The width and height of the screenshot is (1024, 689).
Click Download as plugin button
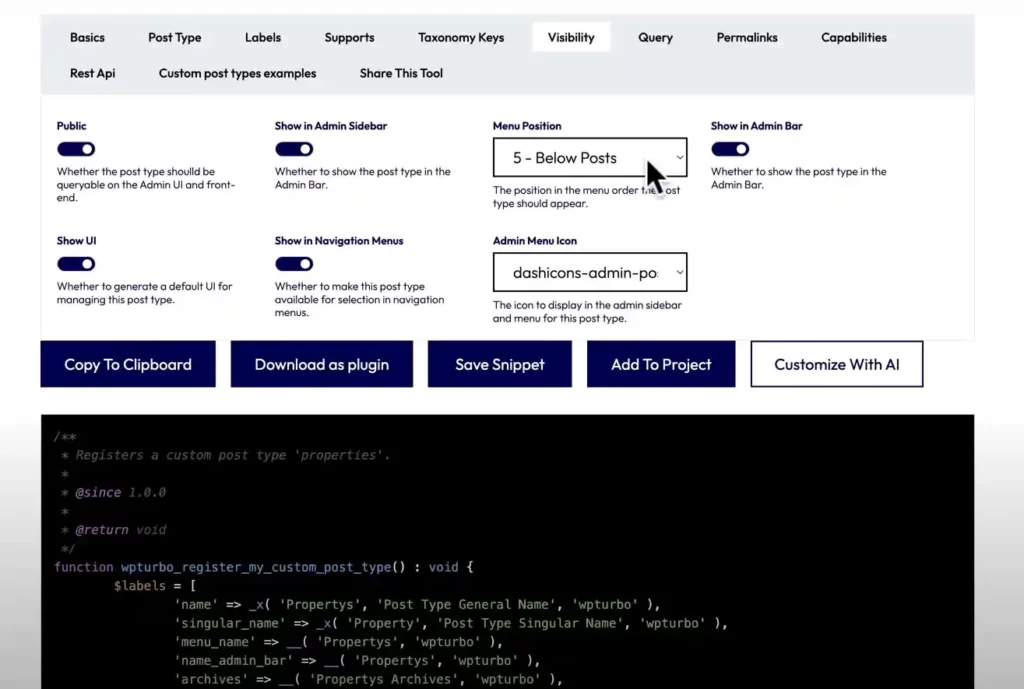(x=321, y=364)
